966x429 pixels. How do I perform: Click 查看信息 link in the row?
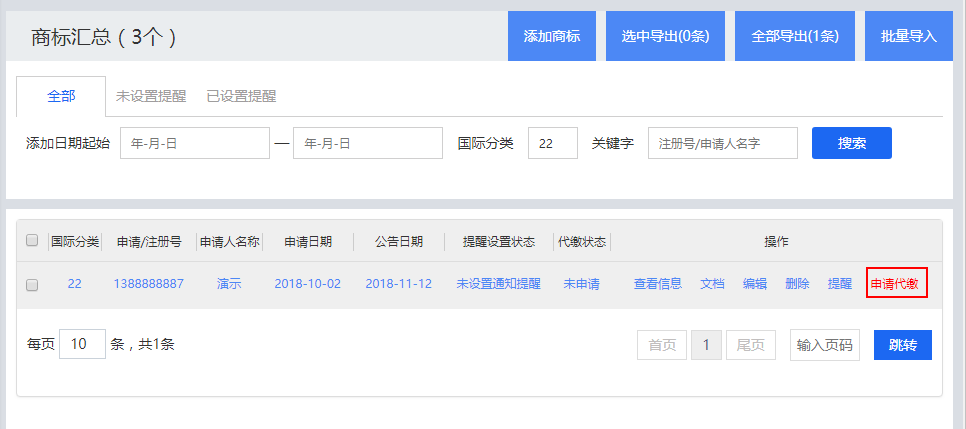[657, 284]
